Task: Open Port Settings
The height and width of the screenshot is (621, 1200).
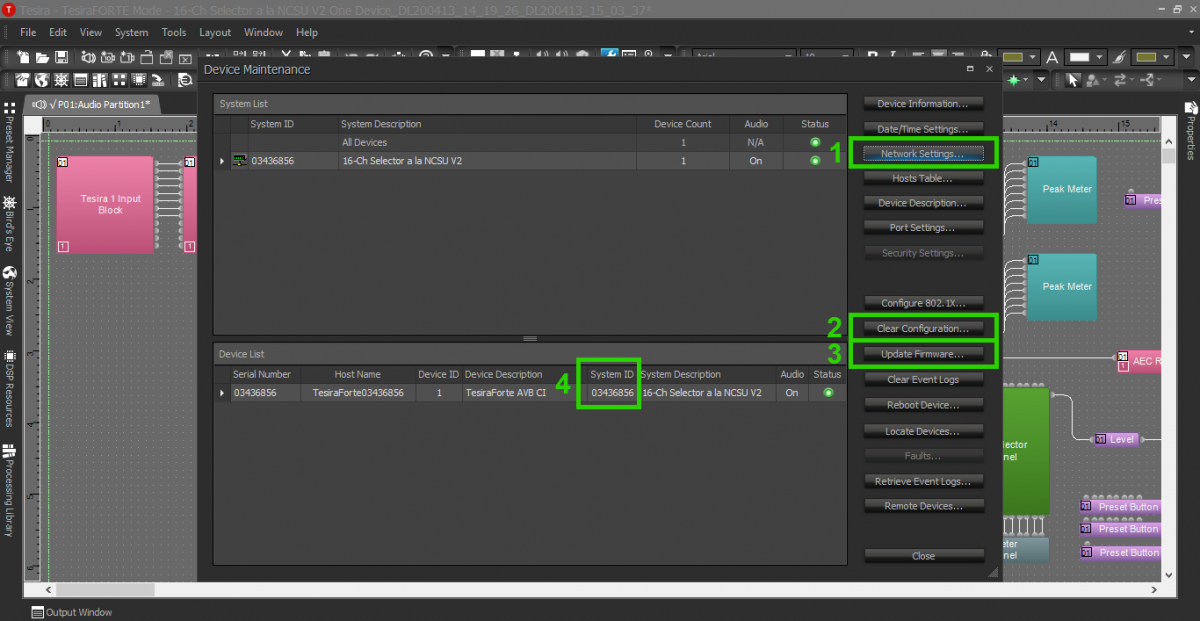Action: point(923,228)
